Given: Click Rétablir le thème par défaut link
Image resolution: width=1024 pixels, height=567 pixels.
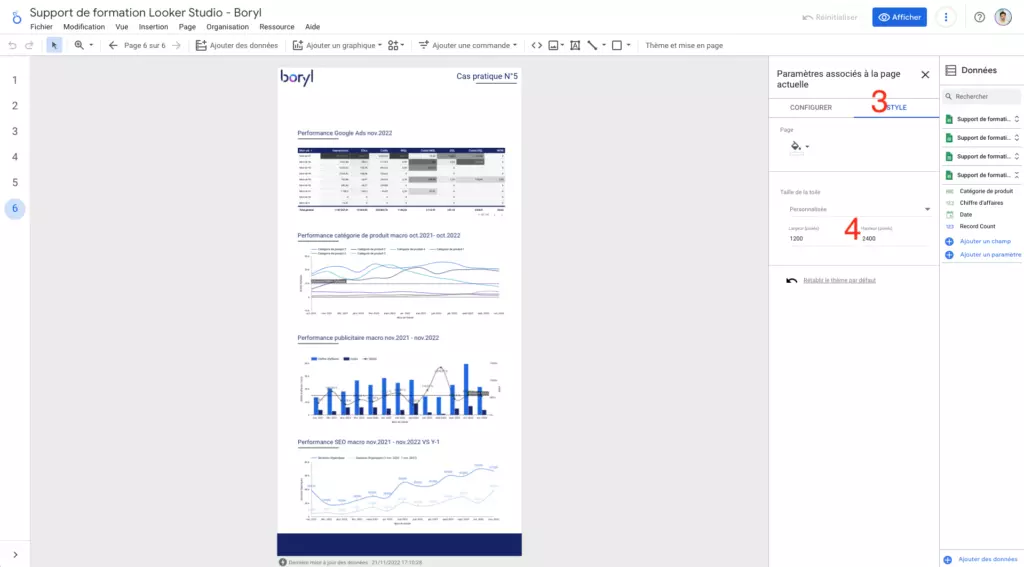Looking at the screenshot, I should pyautogui.click(x=839, y=280).
